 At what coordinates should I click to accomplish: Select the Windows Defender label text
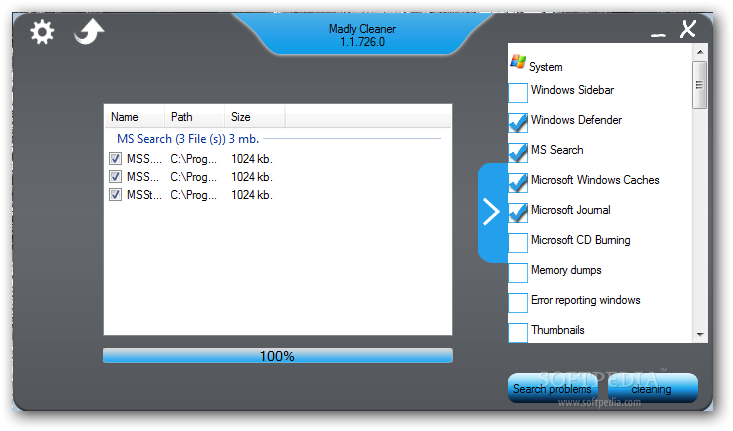576,120
